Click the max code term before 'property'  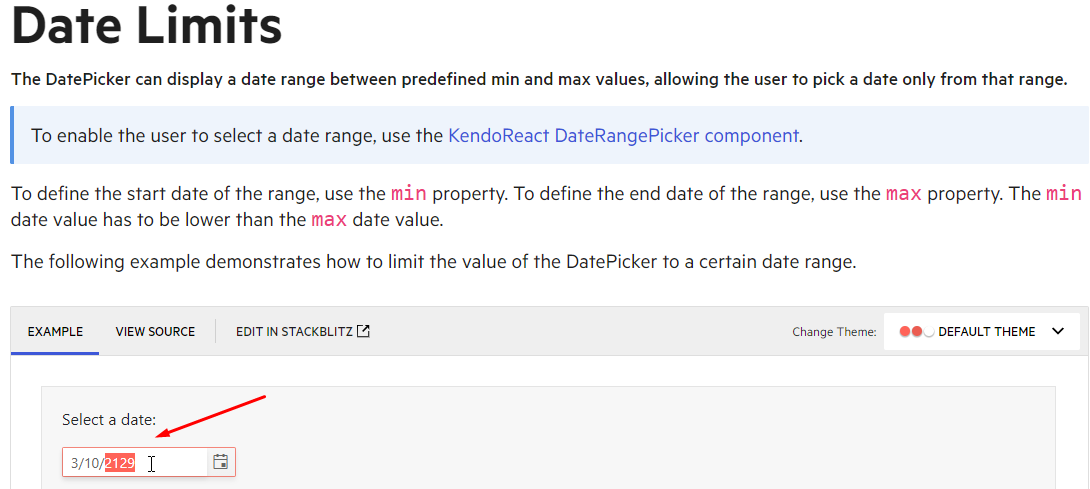(904, 193)
